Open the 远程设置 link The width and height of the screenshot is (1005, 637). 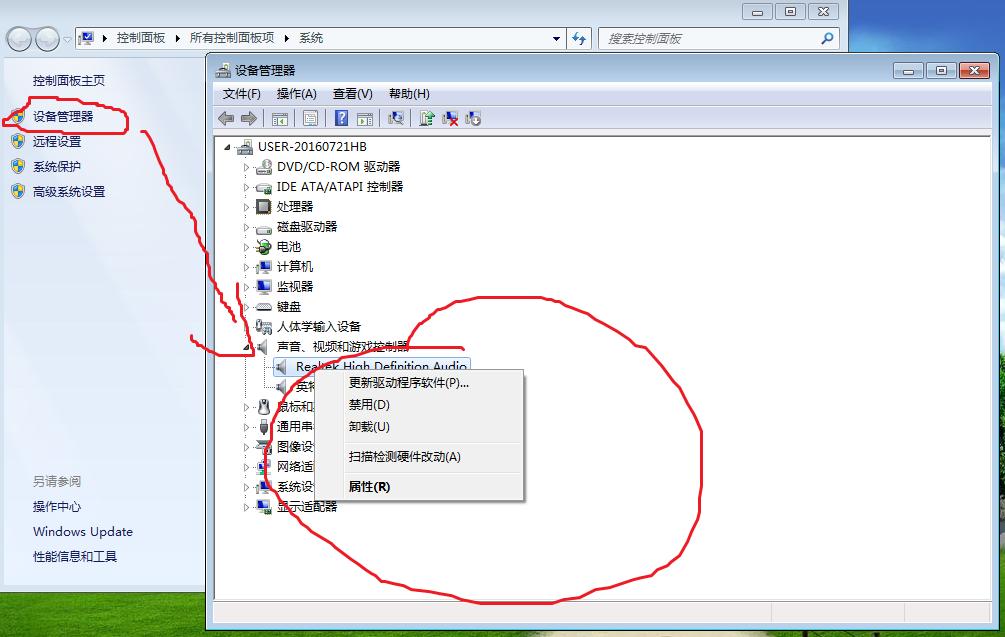coord(57,142)
